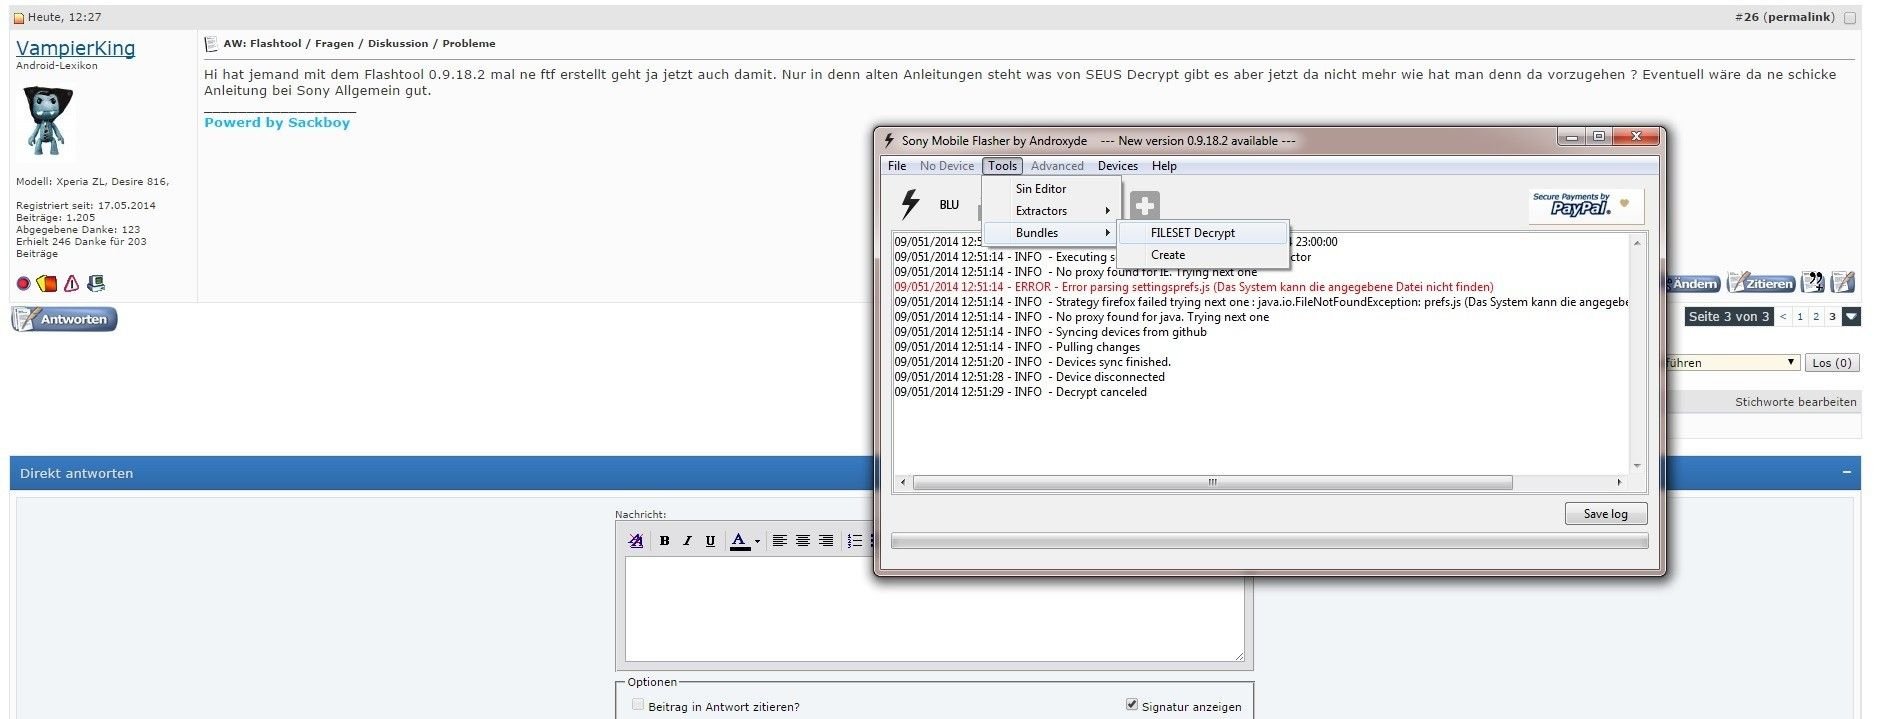Open the text color dropdown arrow in editor
This screenshot has height=719, width=1878.
pyautogui.click(x=757, y=541)
